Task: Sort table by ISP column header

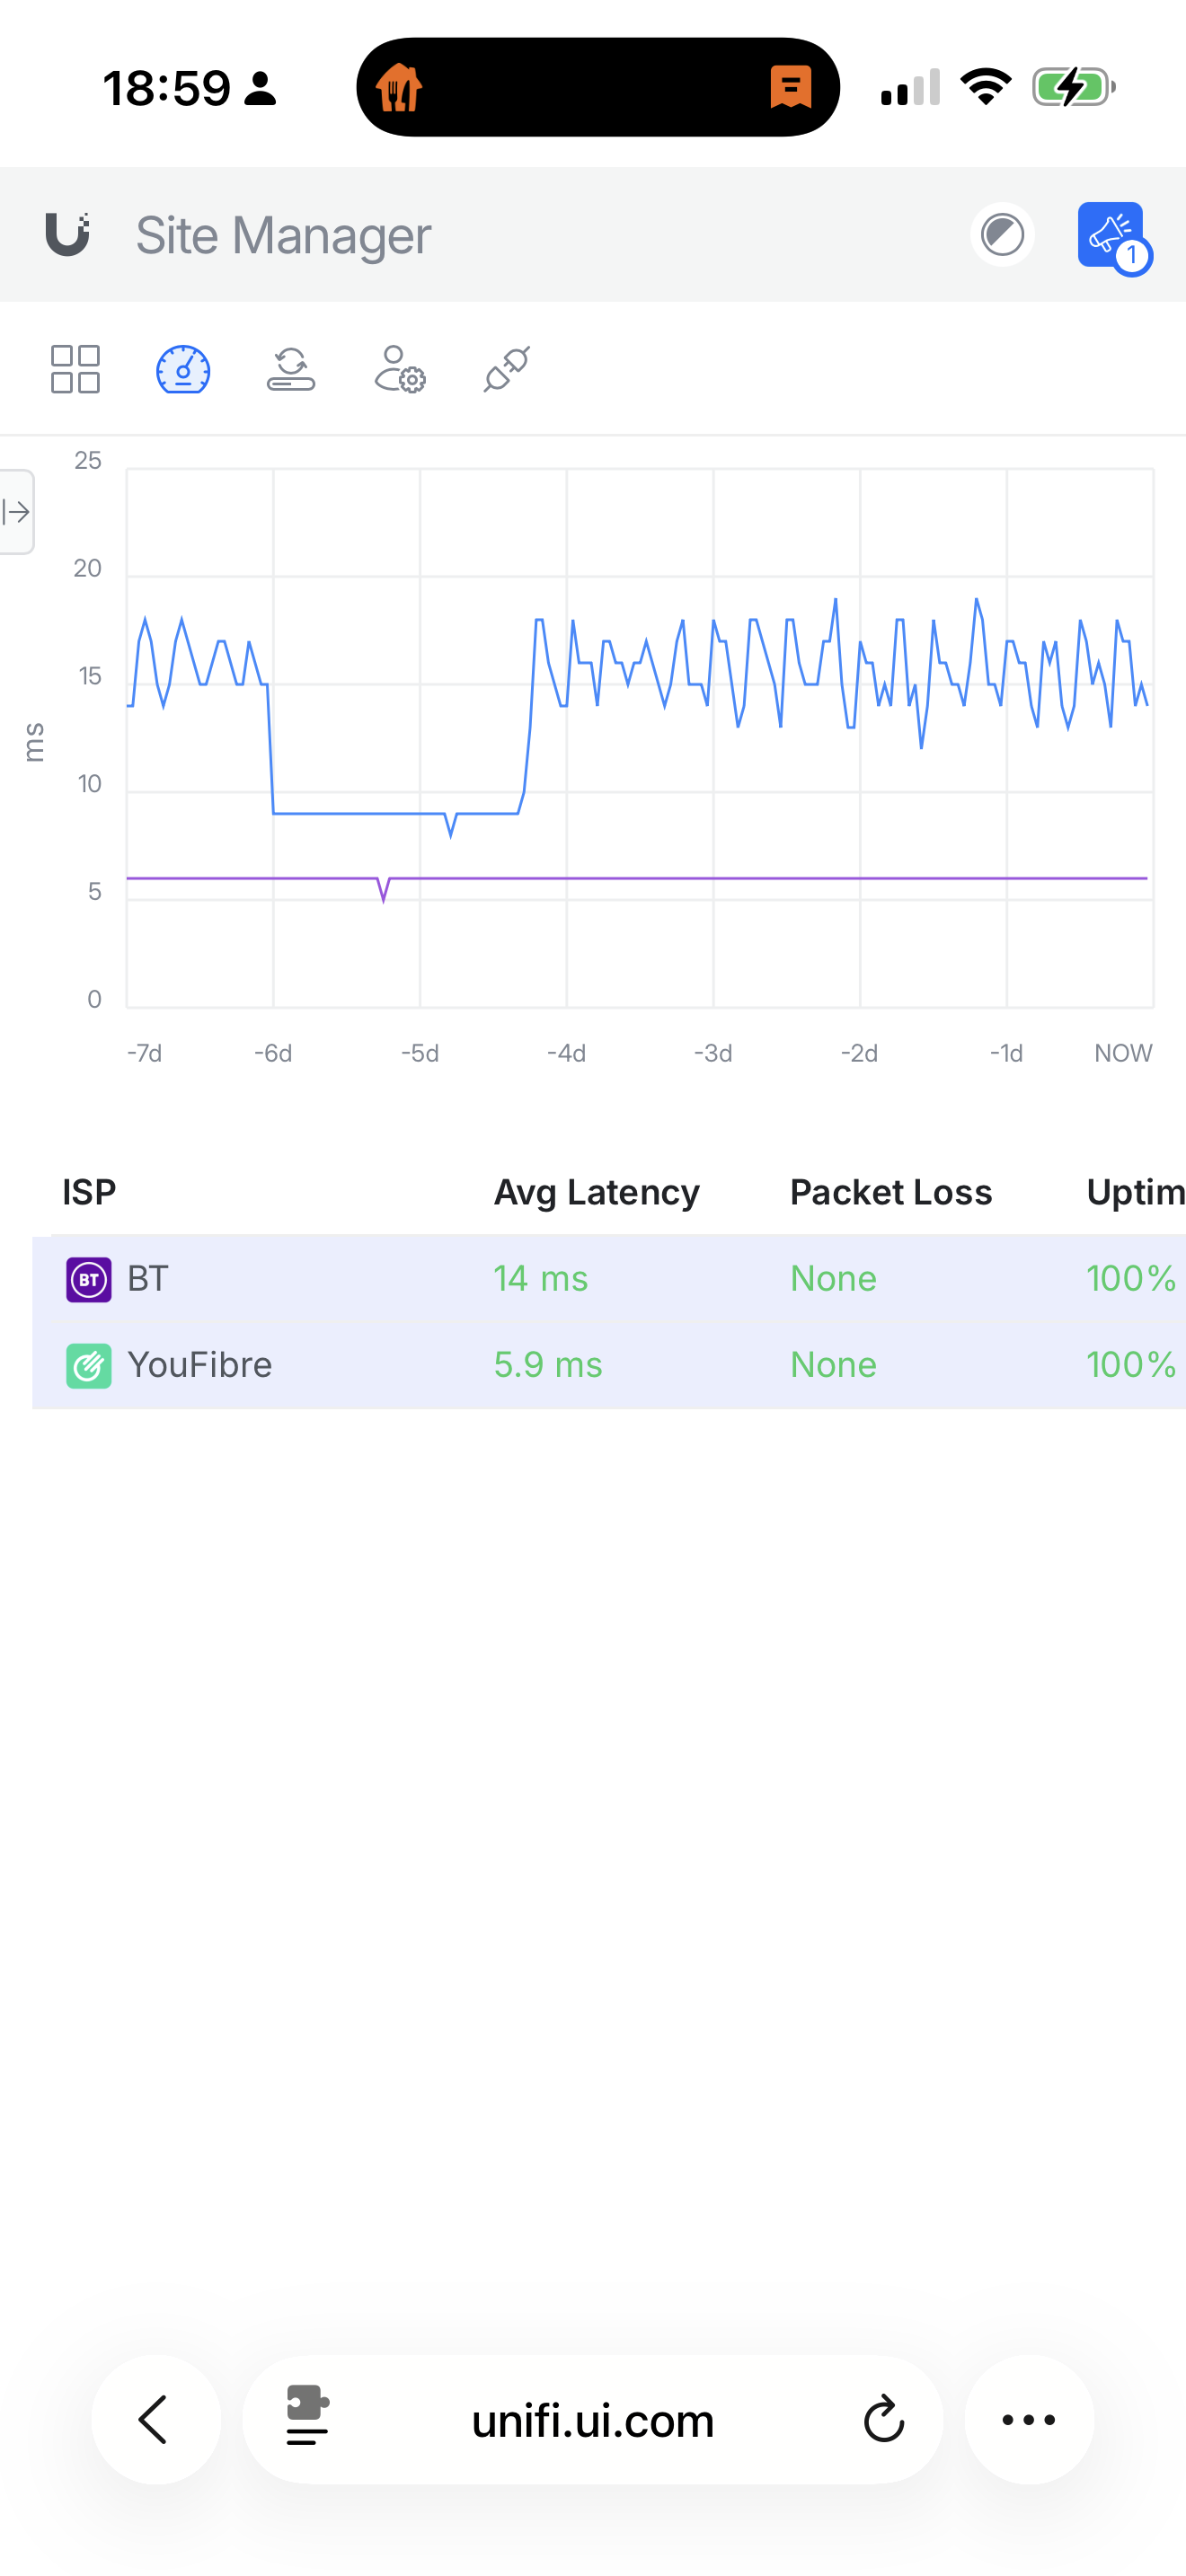Action: click(x=89, y=1192)
